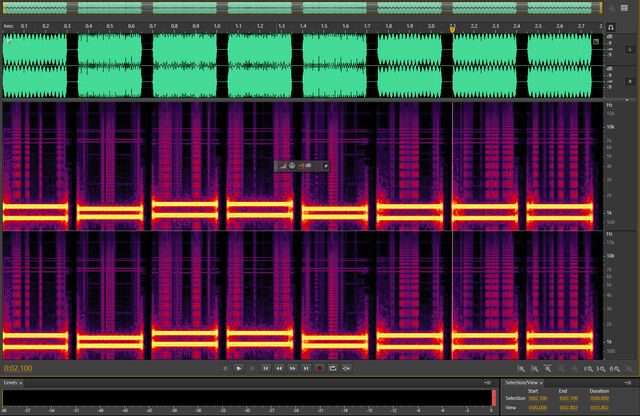
Task: Click Zoom to Selection icon
Action: [x=615, y=369]
